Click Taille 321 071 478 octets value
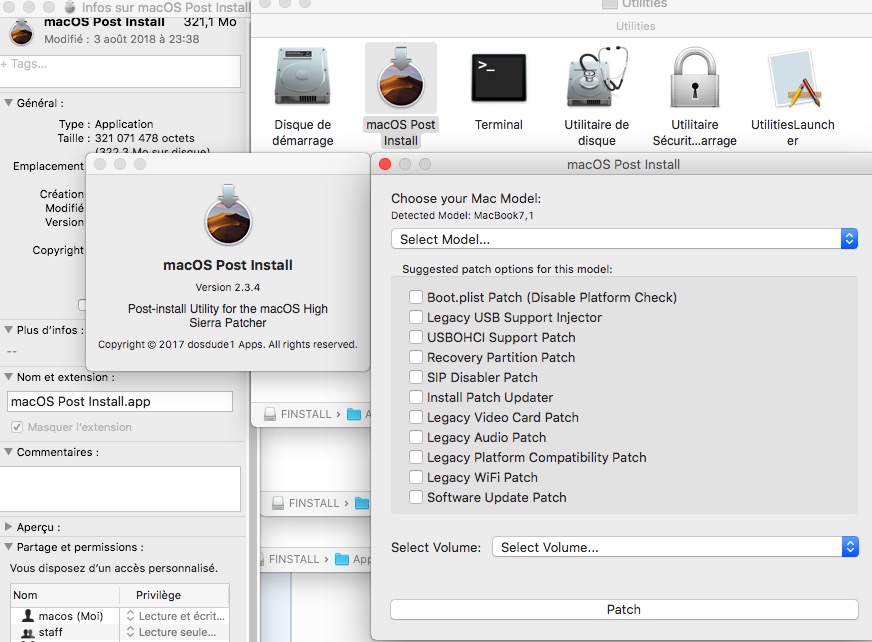Screen dimensions: 872x642 click(x=145, y=138)
